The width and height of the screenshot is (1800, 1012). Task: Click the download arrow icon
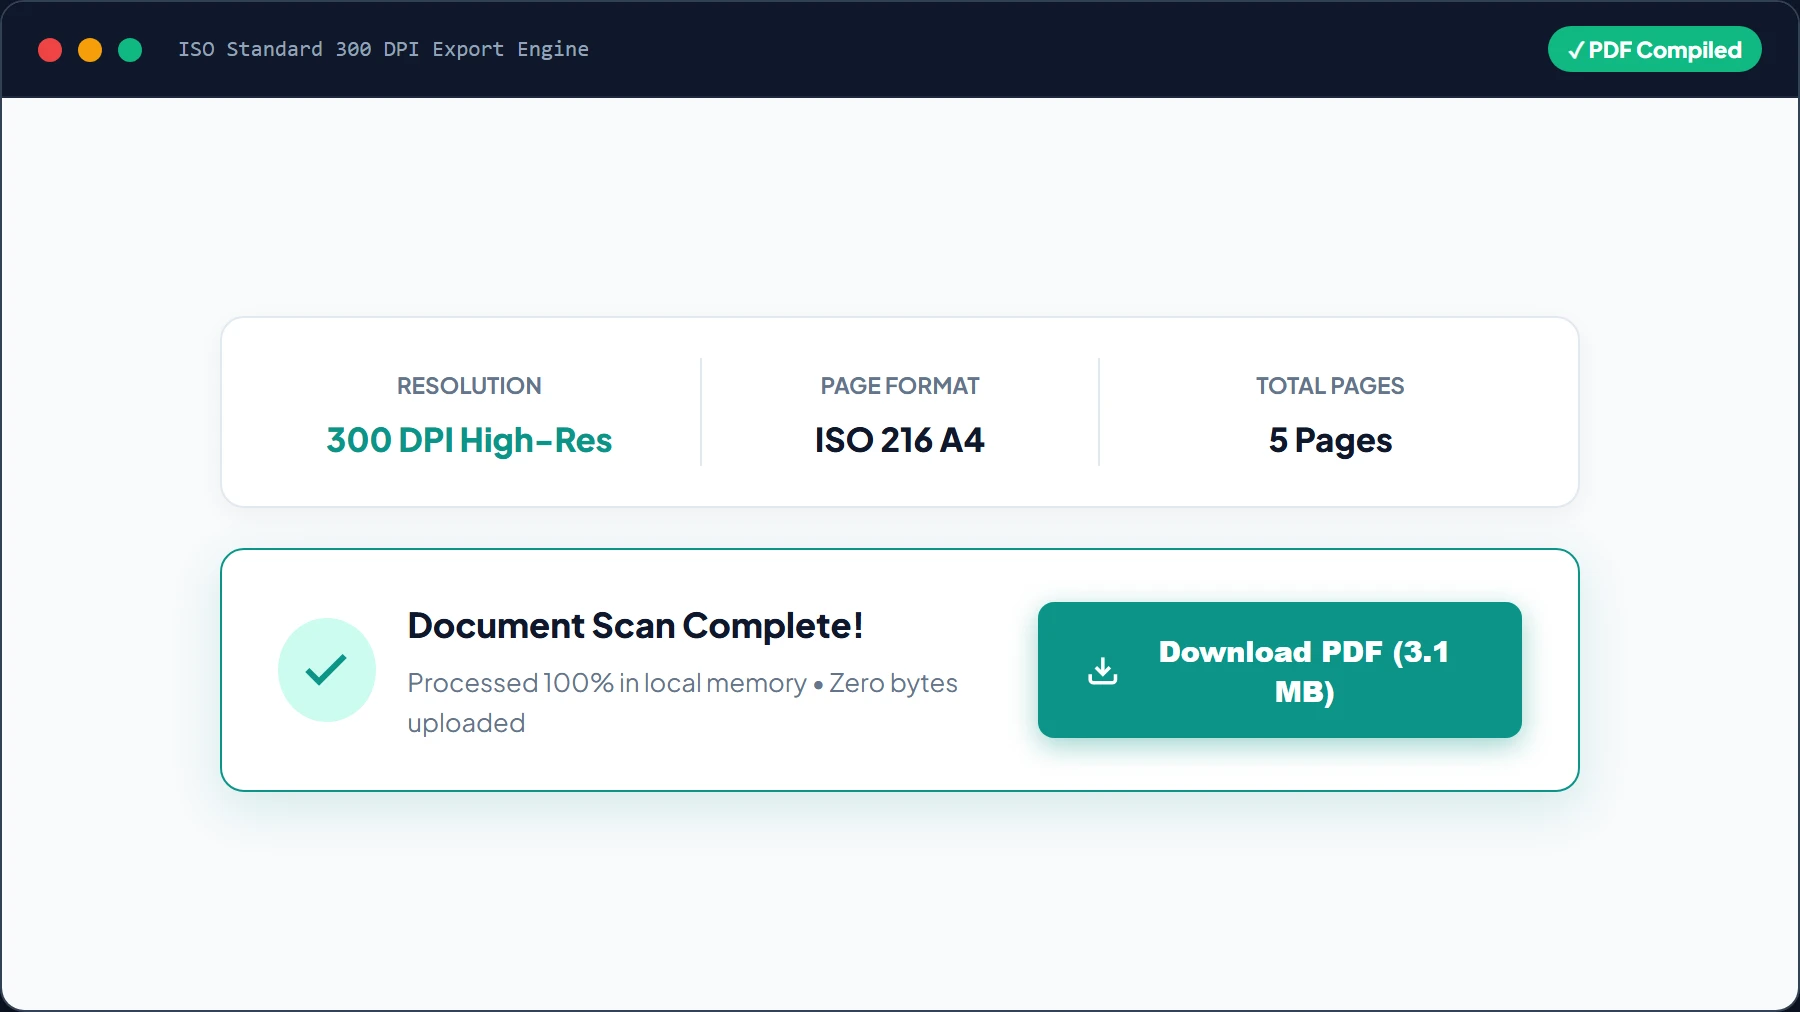(1103, 670)
